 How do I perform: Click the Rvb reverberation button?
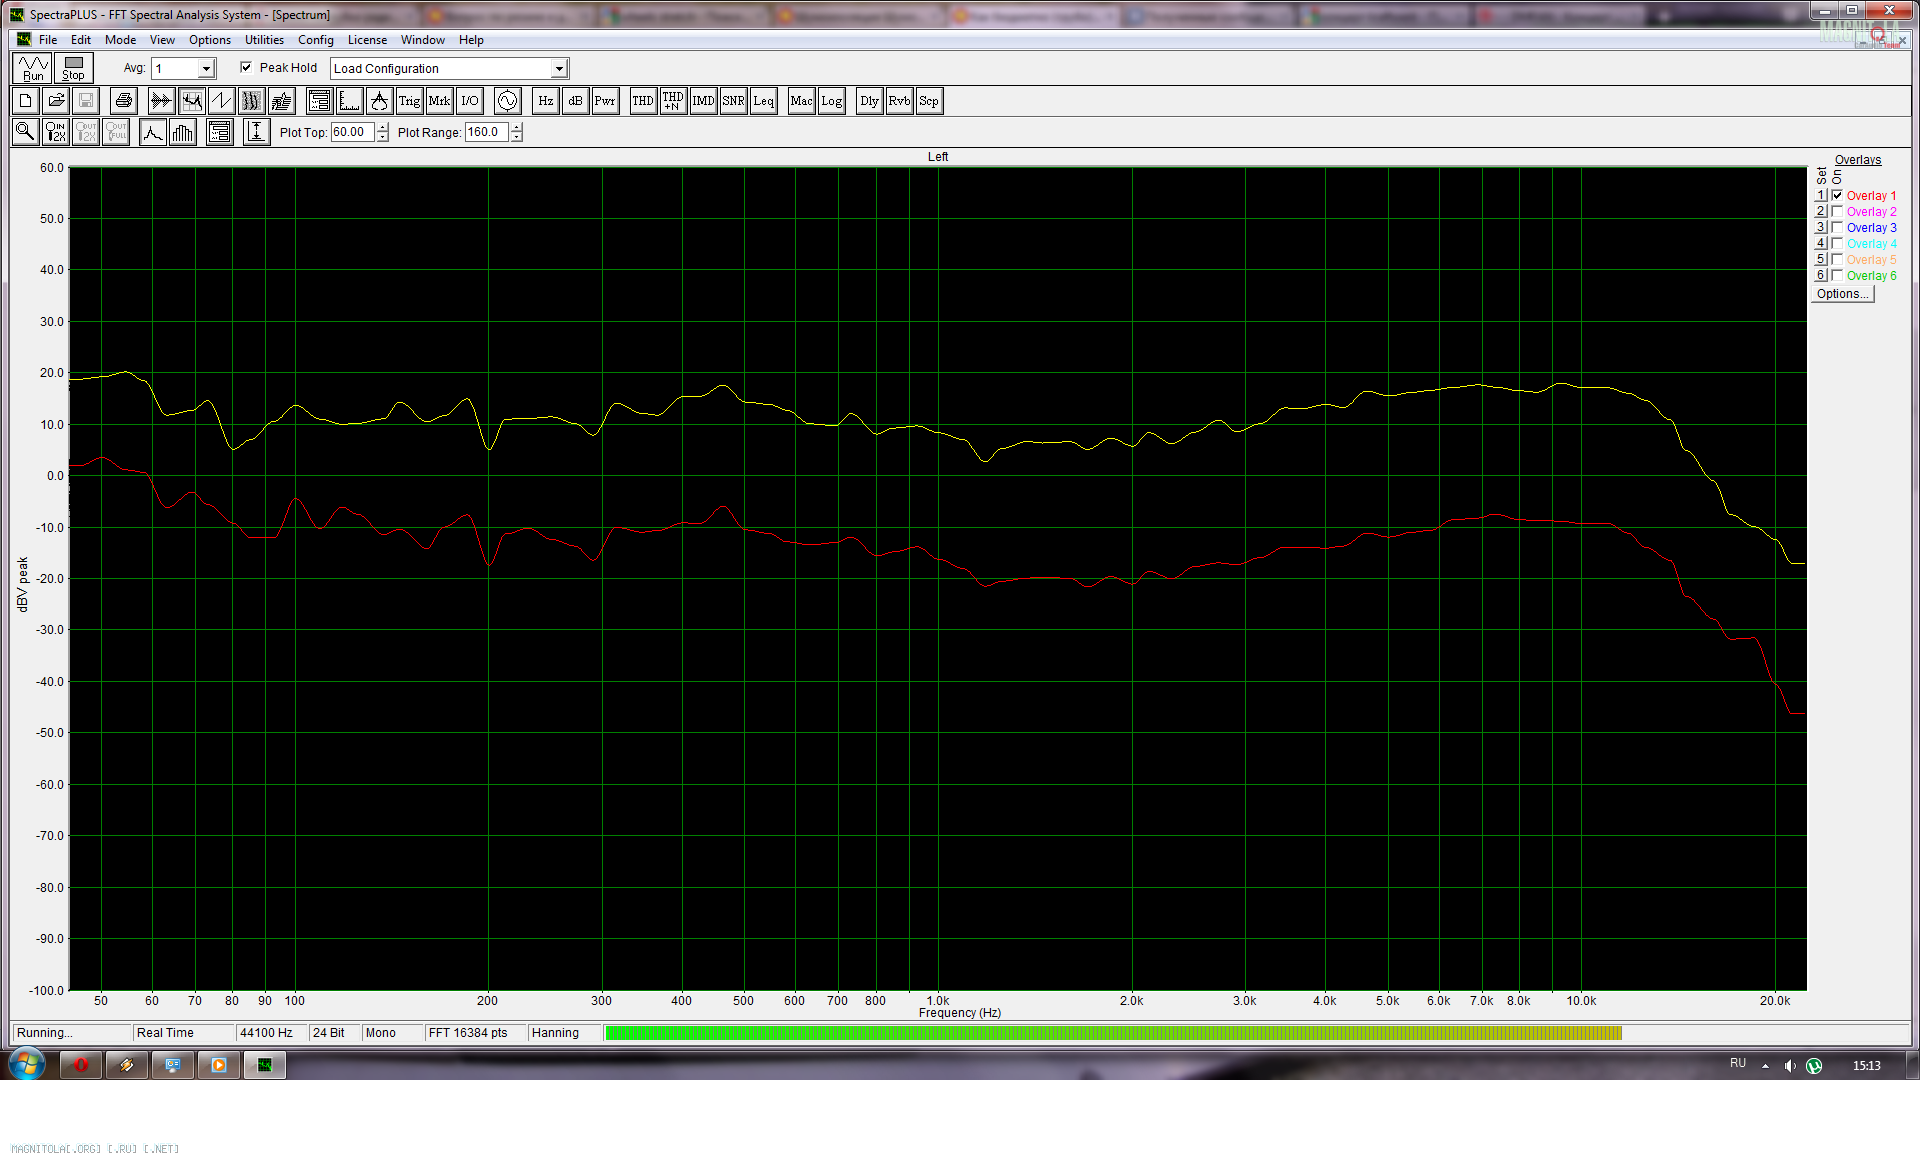pos(899,101)
